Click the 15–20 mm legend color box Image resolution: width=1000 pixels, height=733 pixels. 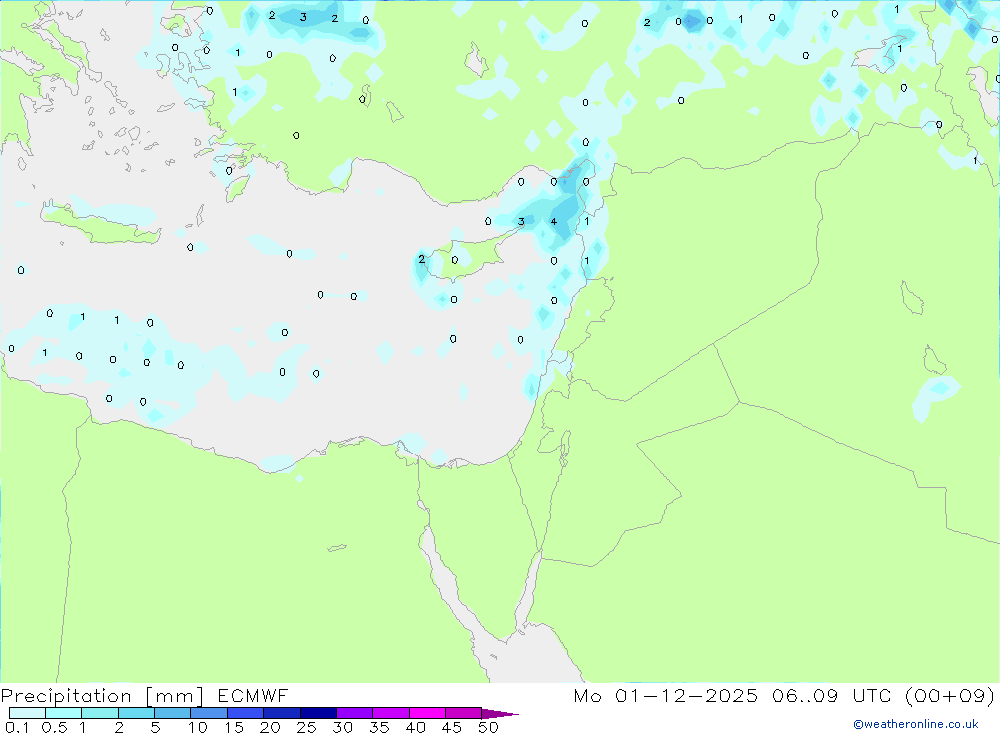(x=245, y=713)
